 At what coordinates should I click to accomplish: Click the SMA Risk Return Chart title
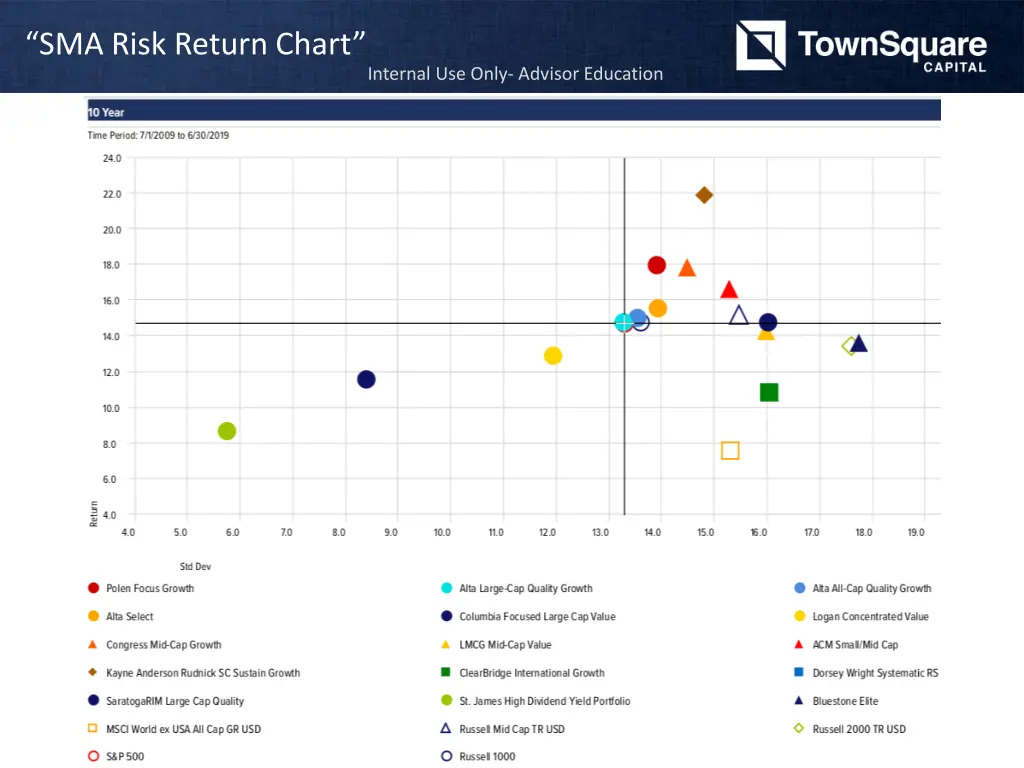(196, 44)
